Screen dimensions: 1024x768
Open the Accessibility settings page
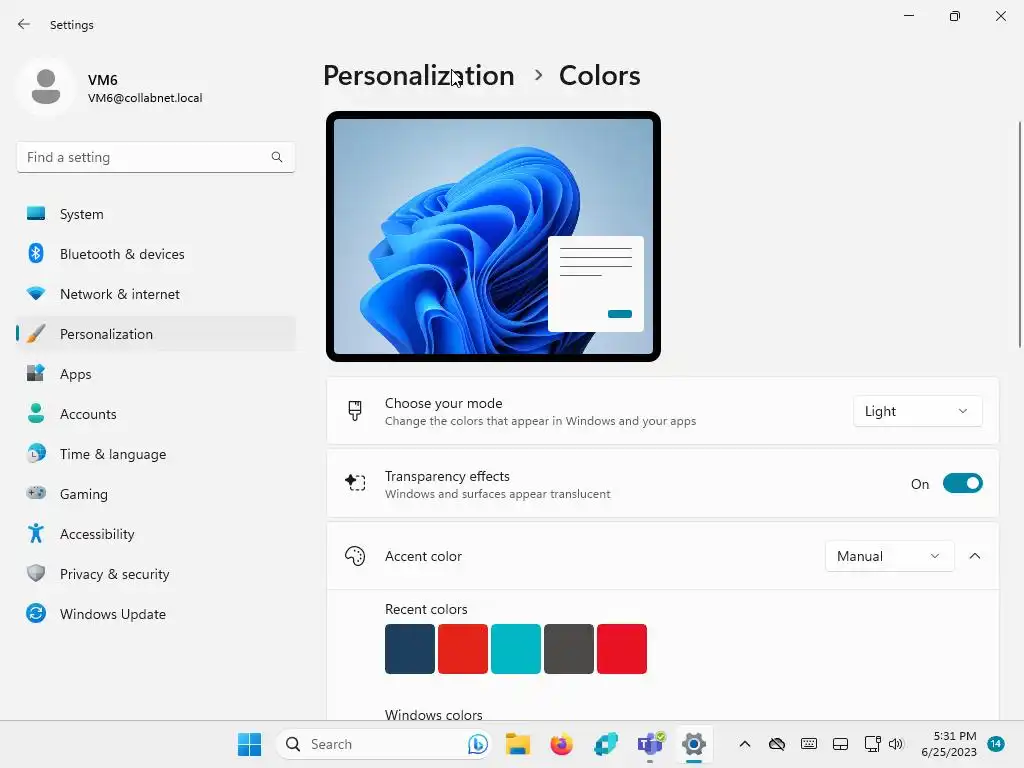point(155,534)
